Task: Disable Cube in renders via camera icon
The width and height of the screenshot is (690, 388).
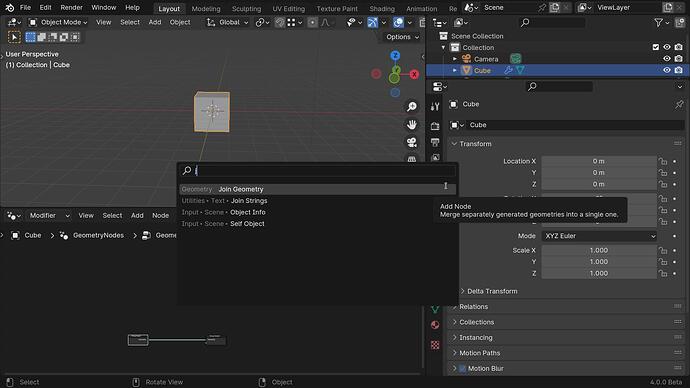Action: tap(679, 70)
